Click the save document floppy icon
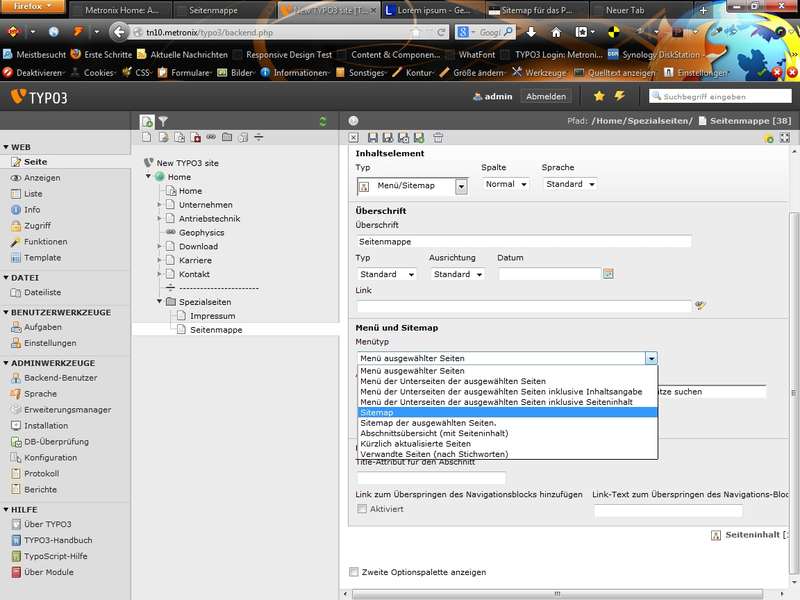Image resolution: width=800 pixels, height=600 pixels. [x=373, y=137]
